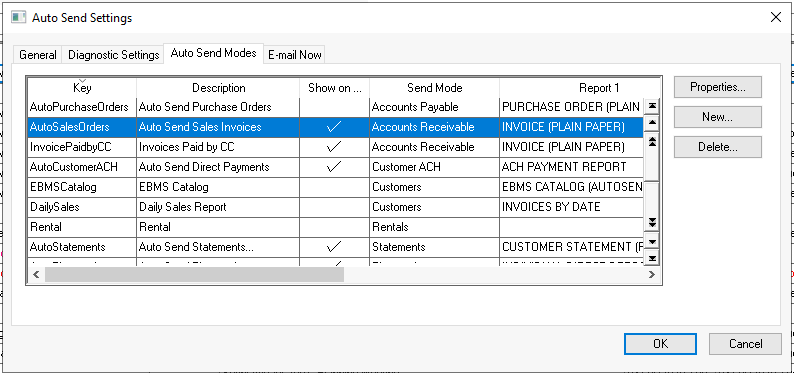
Task: Select the DailySales key cell
Action: click(x=82, y=207)
